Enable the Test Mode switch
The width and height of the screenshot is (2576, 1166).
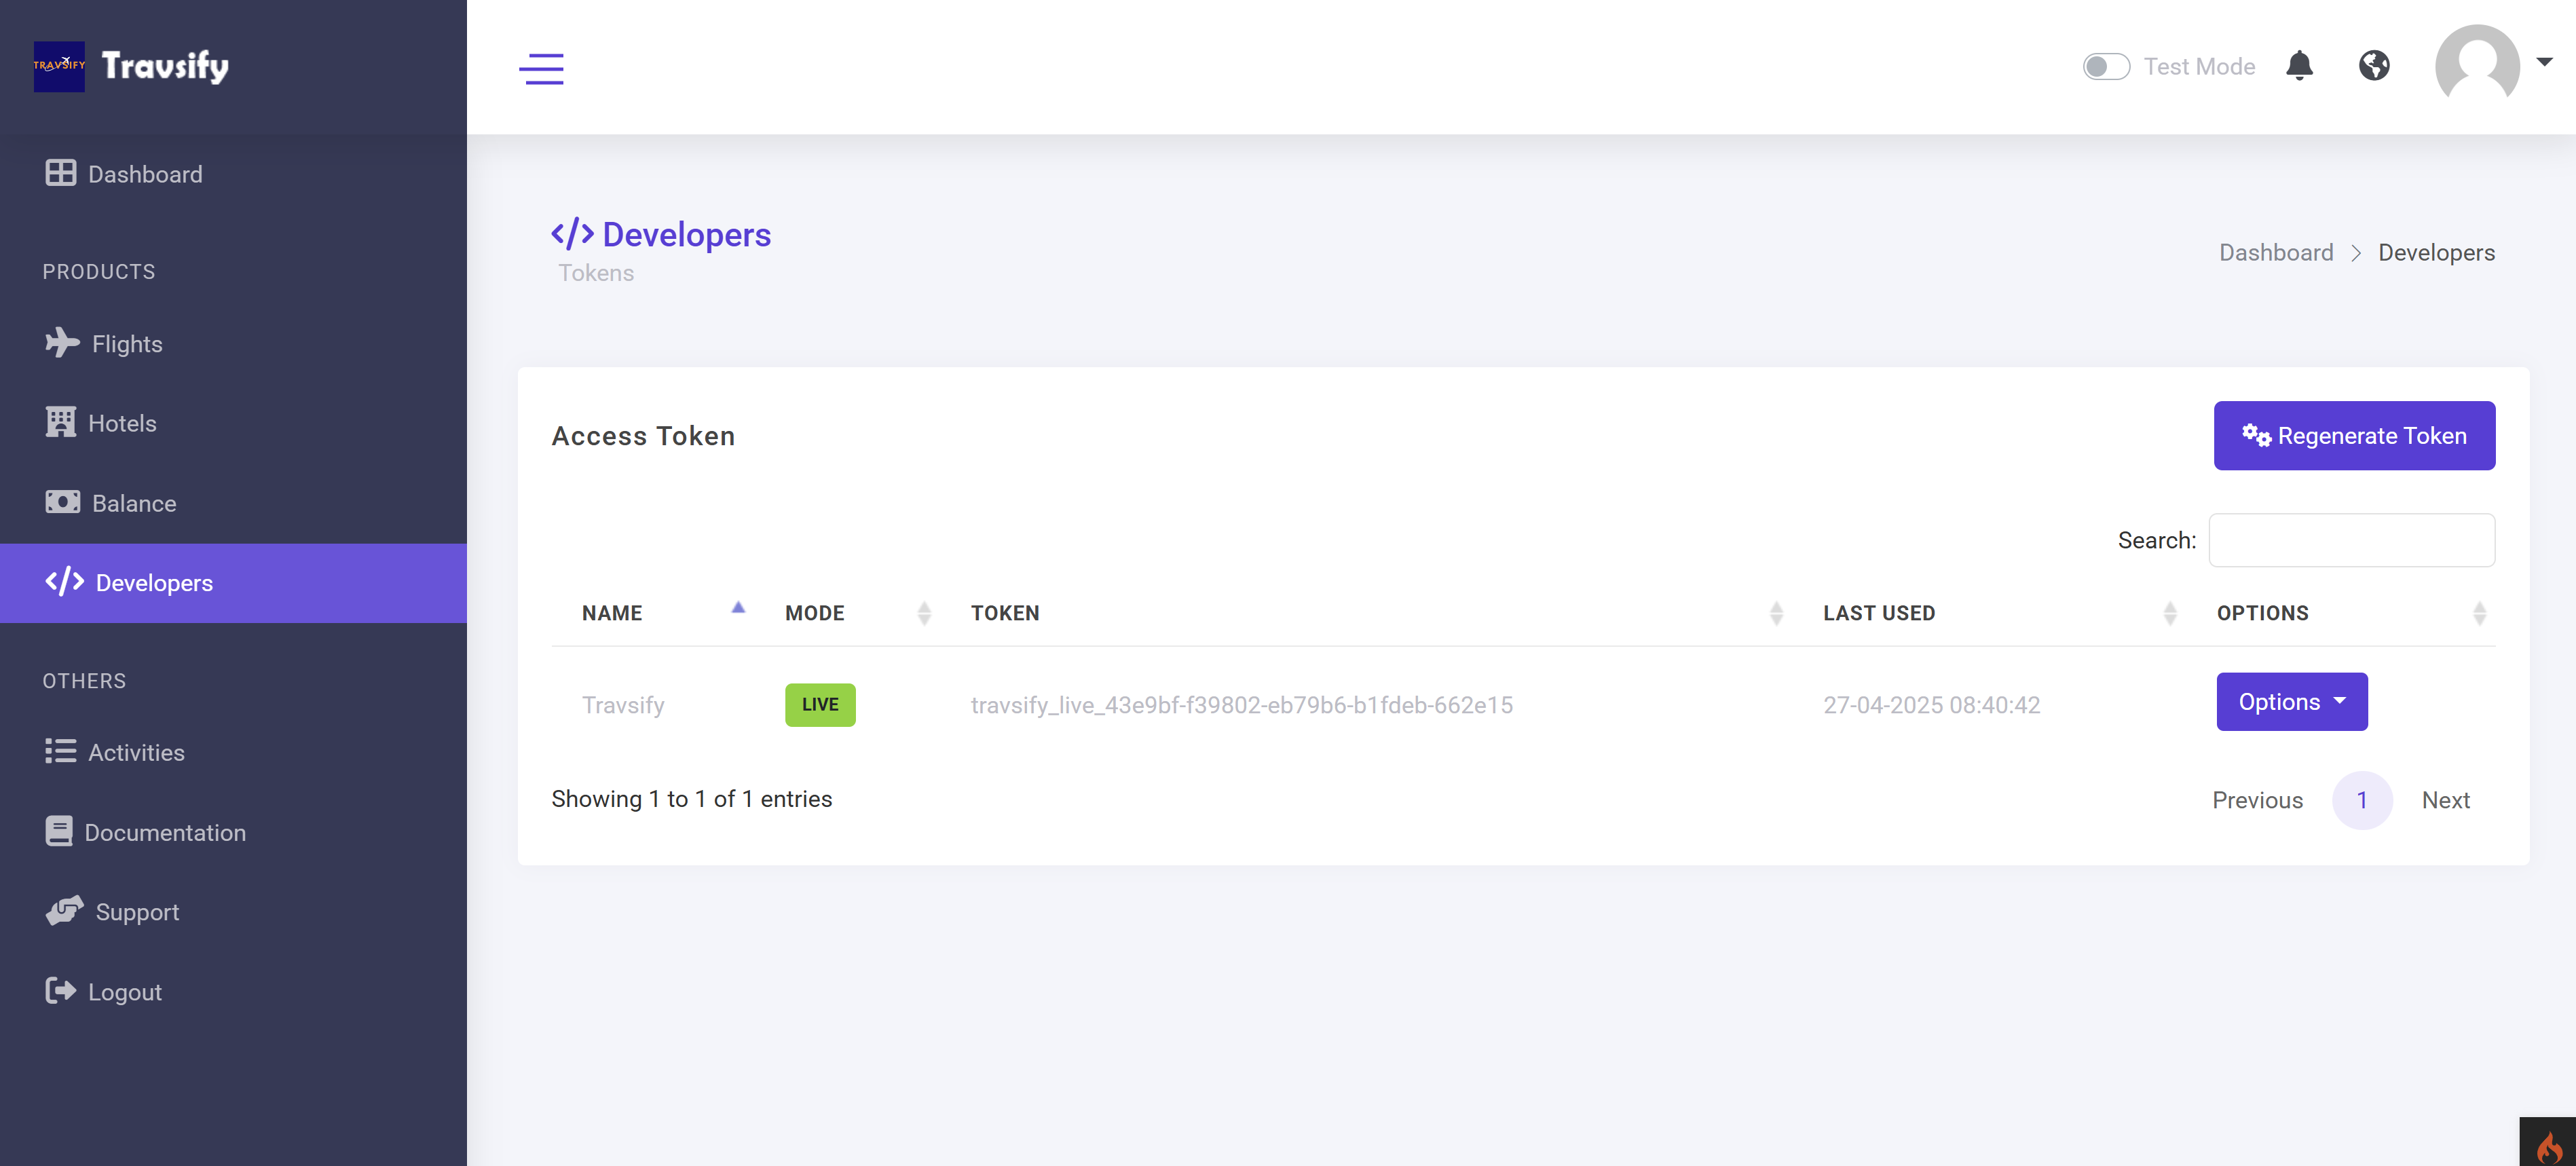[2106, 66]
